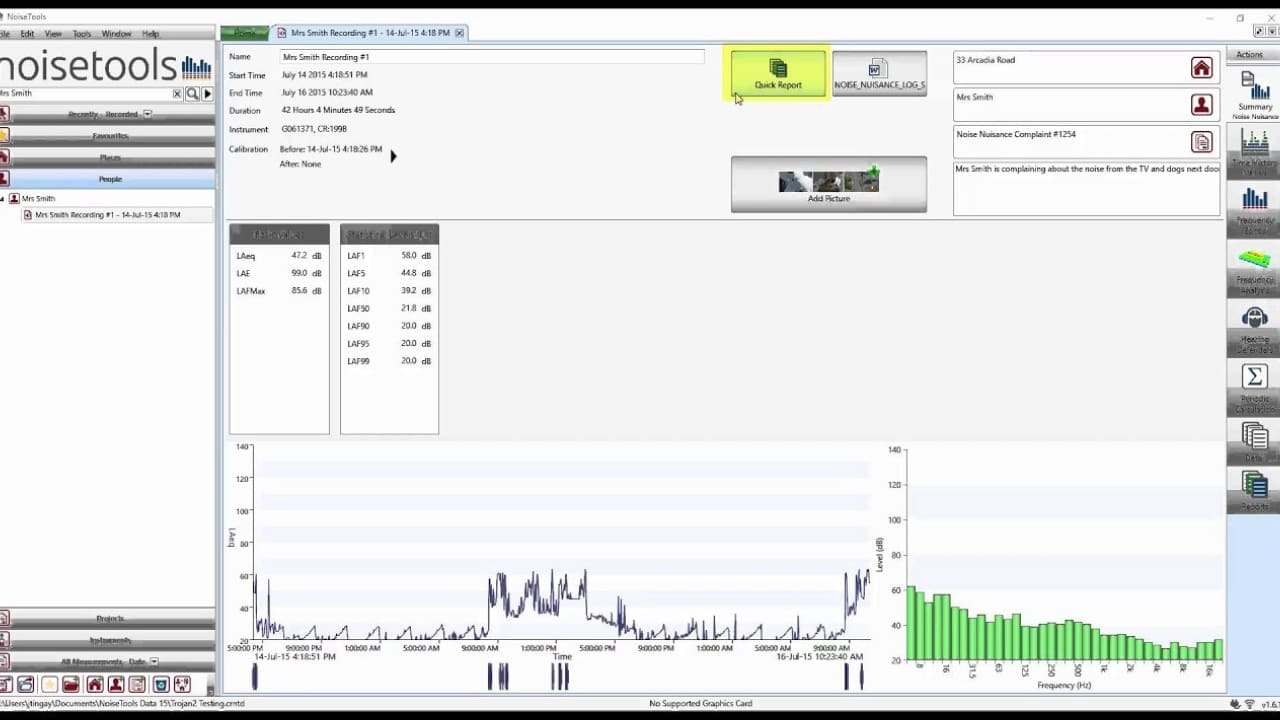
Task: Open the Edit menu
Action: (x=27, y=34)
